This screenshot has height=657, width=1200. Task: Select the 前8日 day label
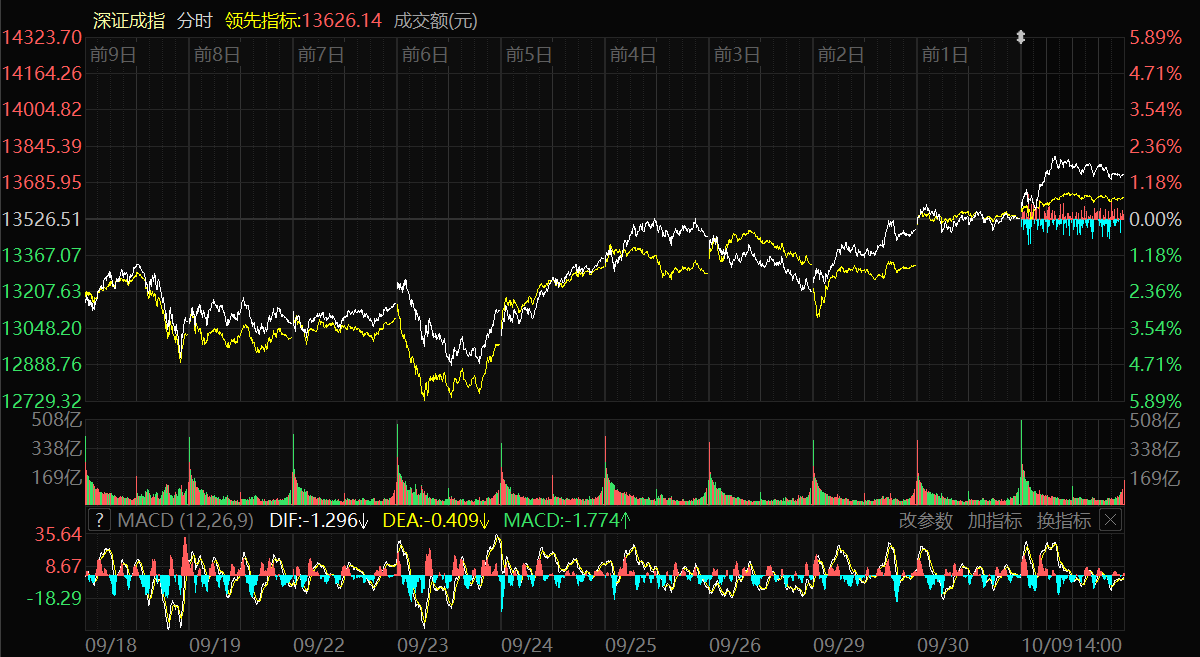pos(217,55)
